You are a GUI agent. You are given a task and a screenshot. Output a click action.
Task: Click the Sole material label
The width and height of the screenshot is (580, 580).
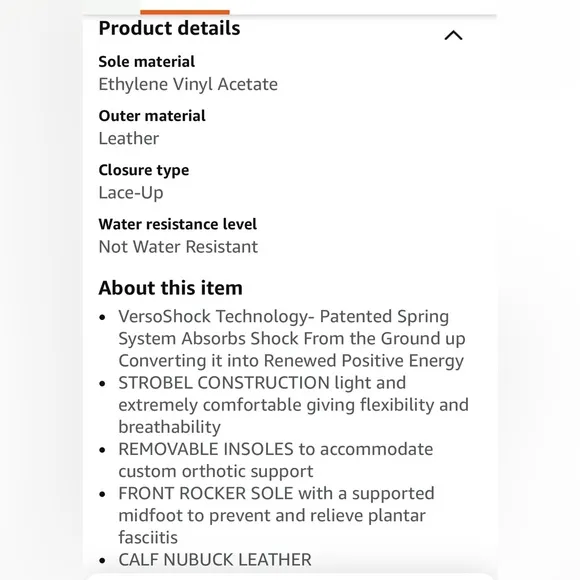(x=146, y=62)
